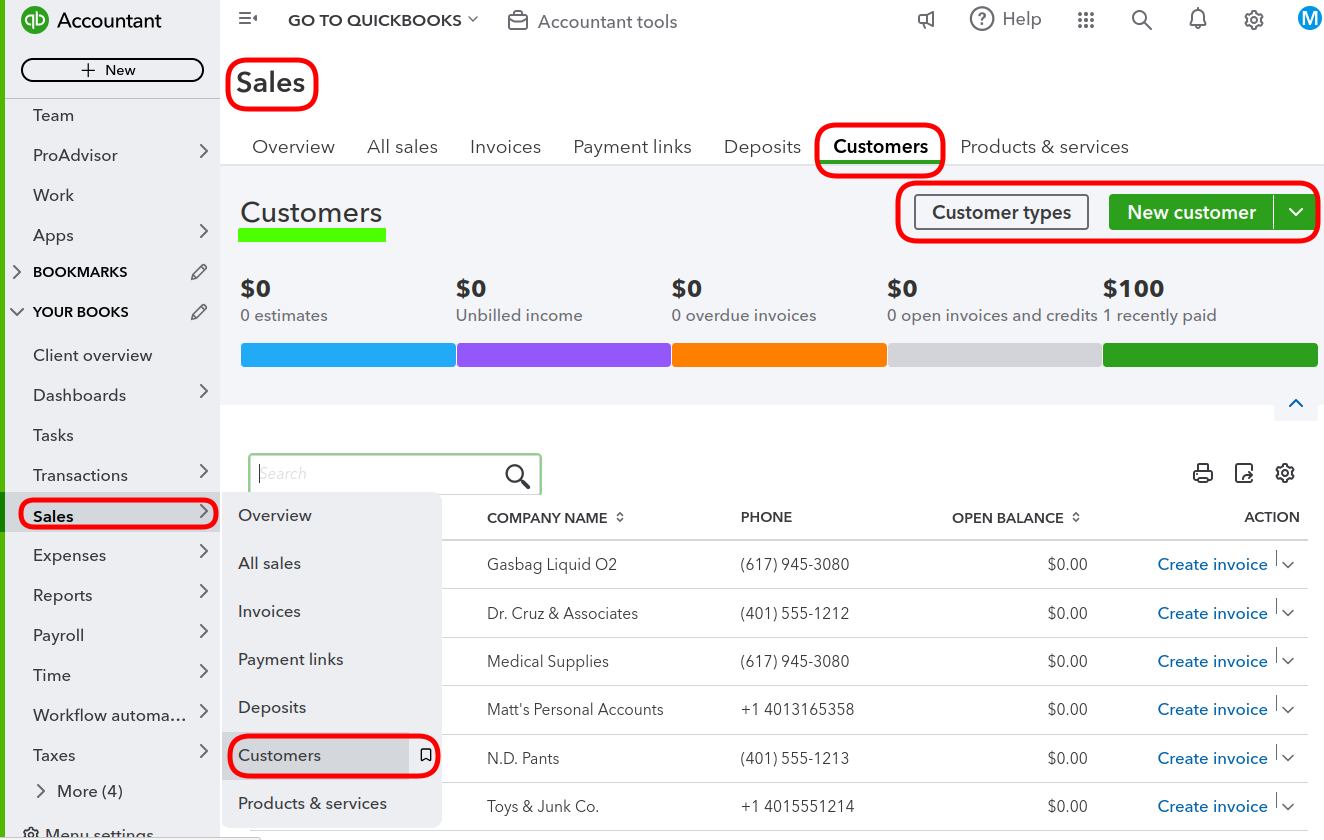Screen dimensions: 1324x840
Task: Switch to the Overview tab
Action: (293, 147)
